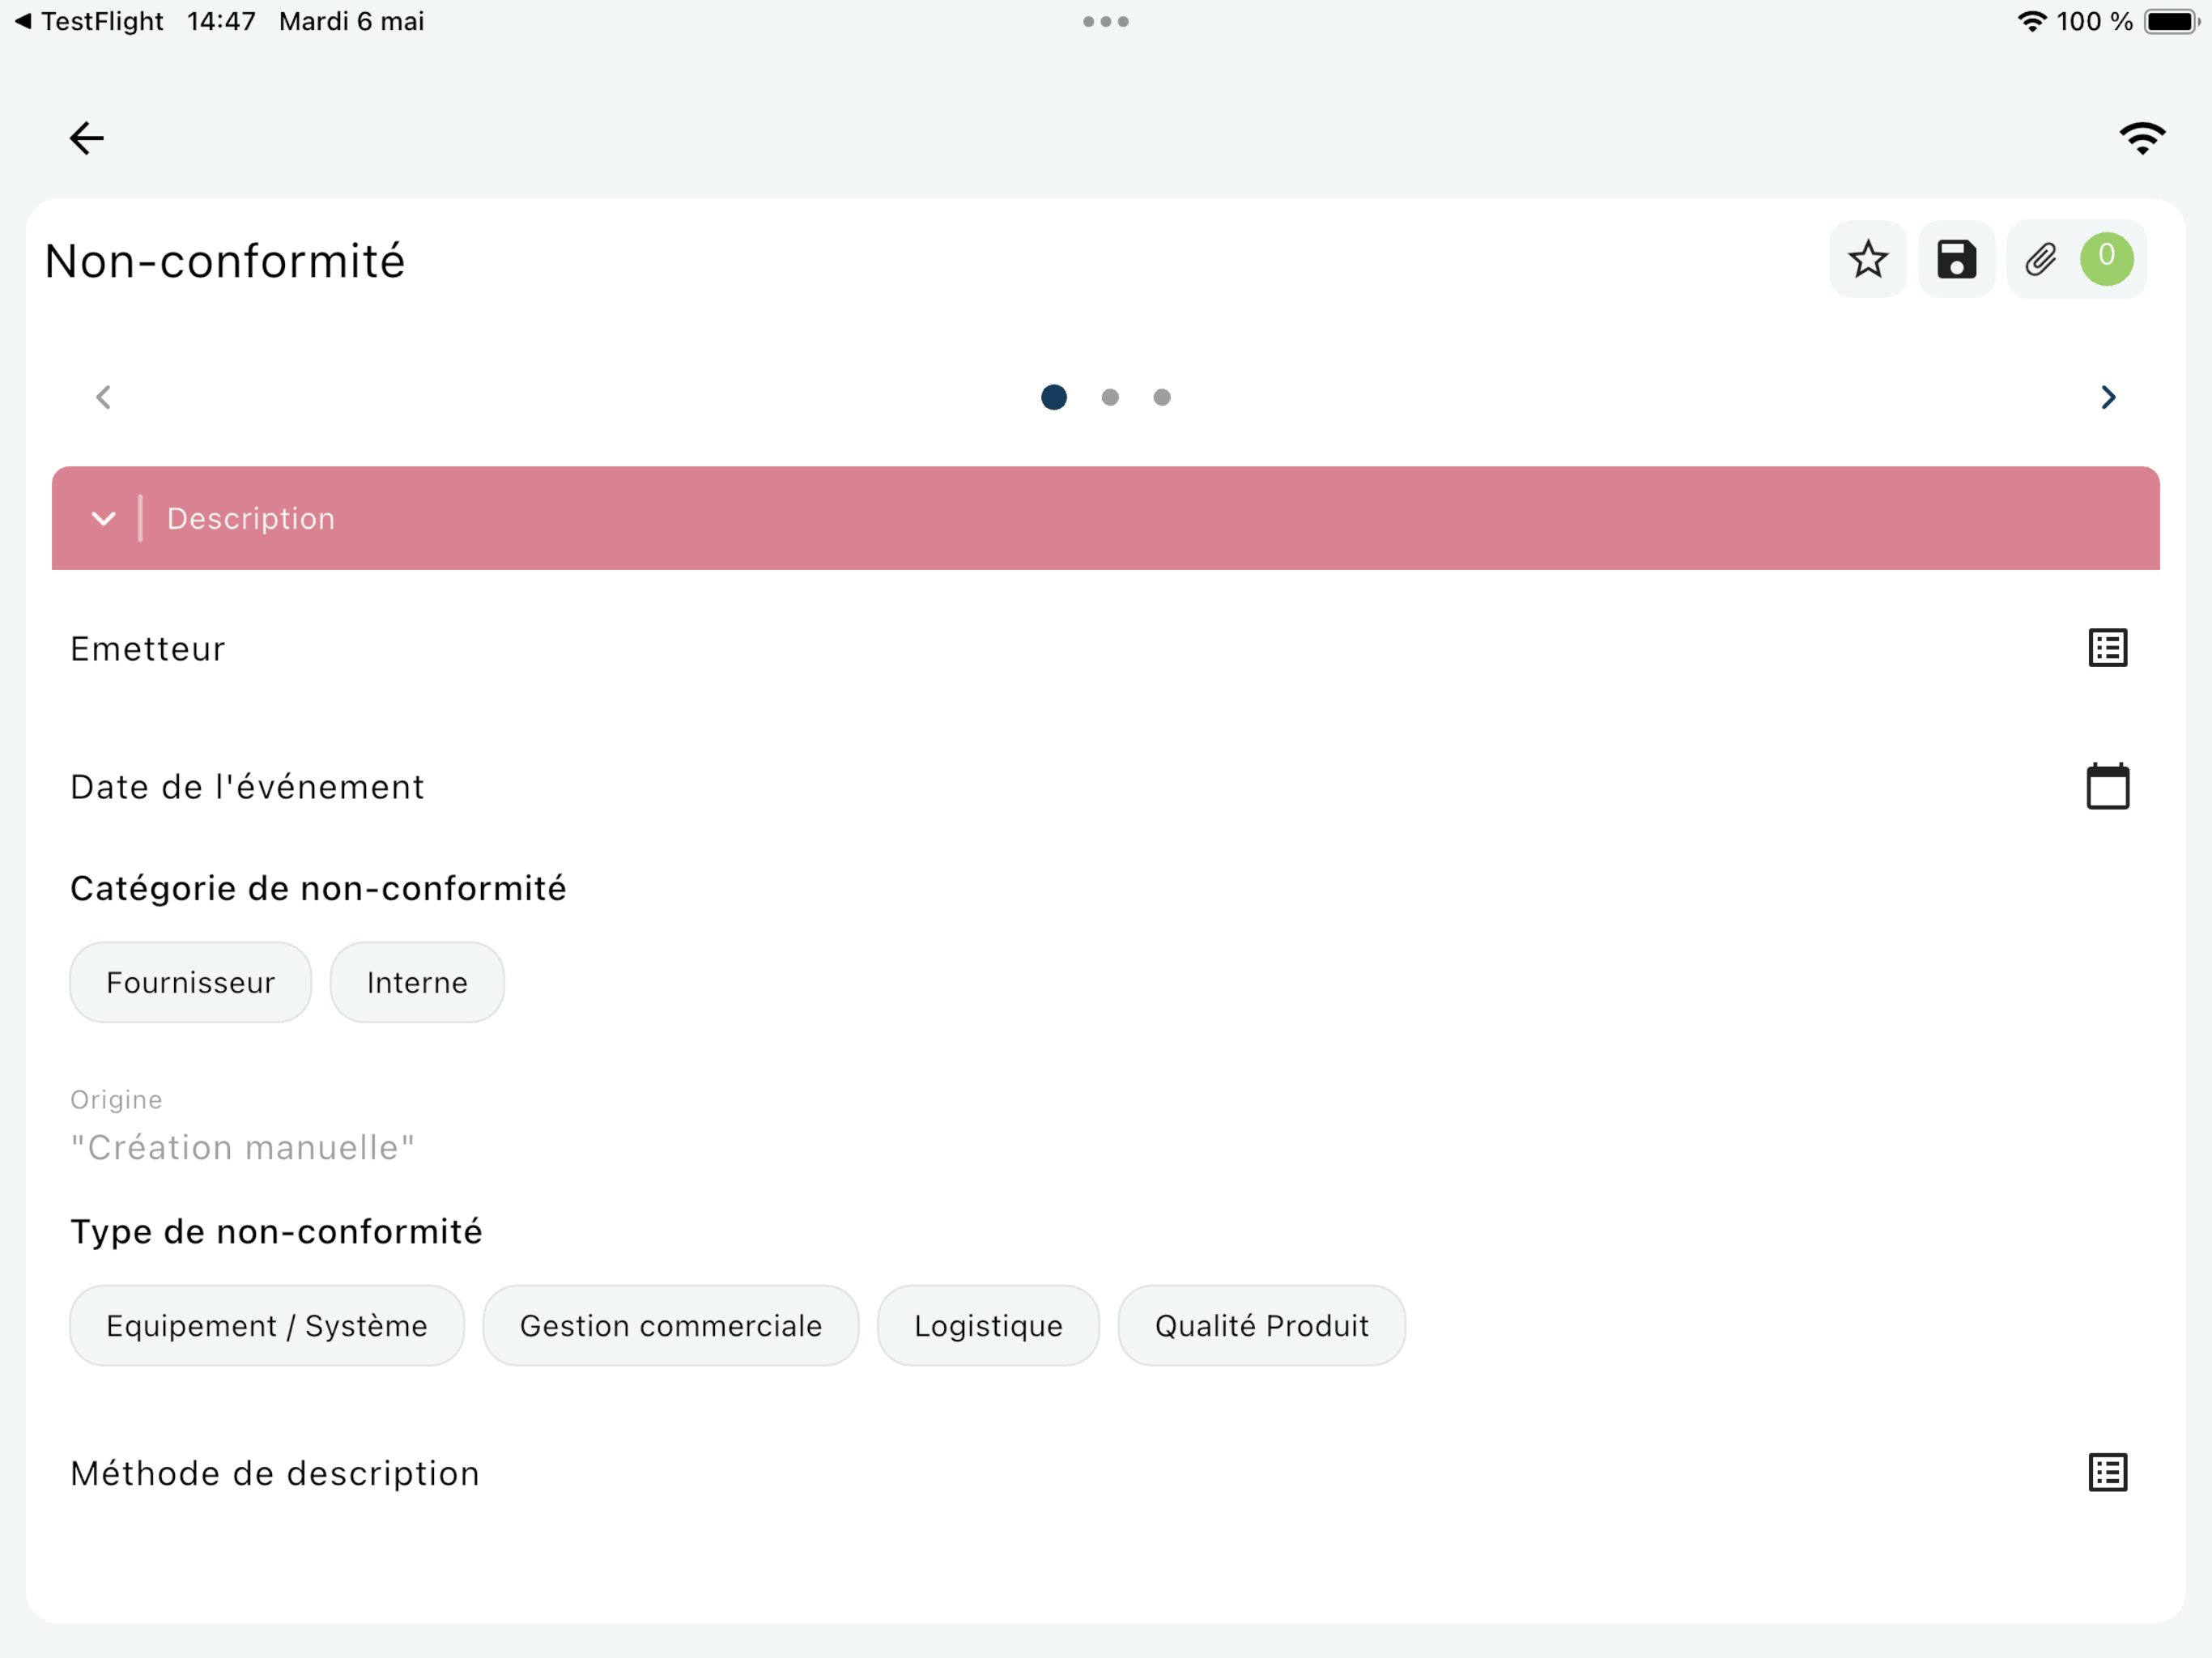
Task: Go to the next form page
Action: coord(2107,397)
